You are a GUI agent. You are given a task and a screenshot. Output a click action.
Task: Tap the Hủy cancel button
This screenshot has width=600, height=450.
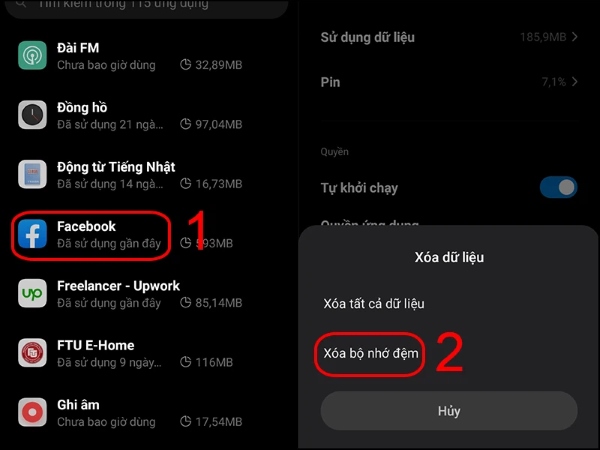449,411
